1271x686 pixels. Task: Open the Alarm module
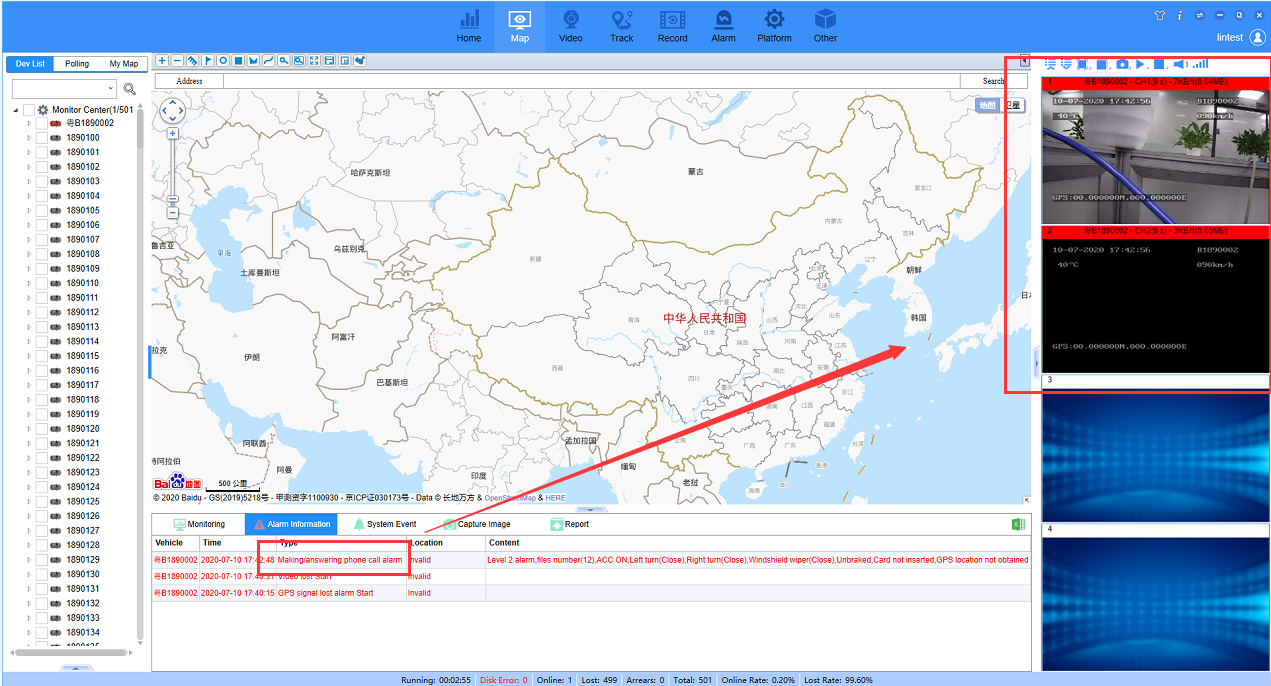(723, 26)
